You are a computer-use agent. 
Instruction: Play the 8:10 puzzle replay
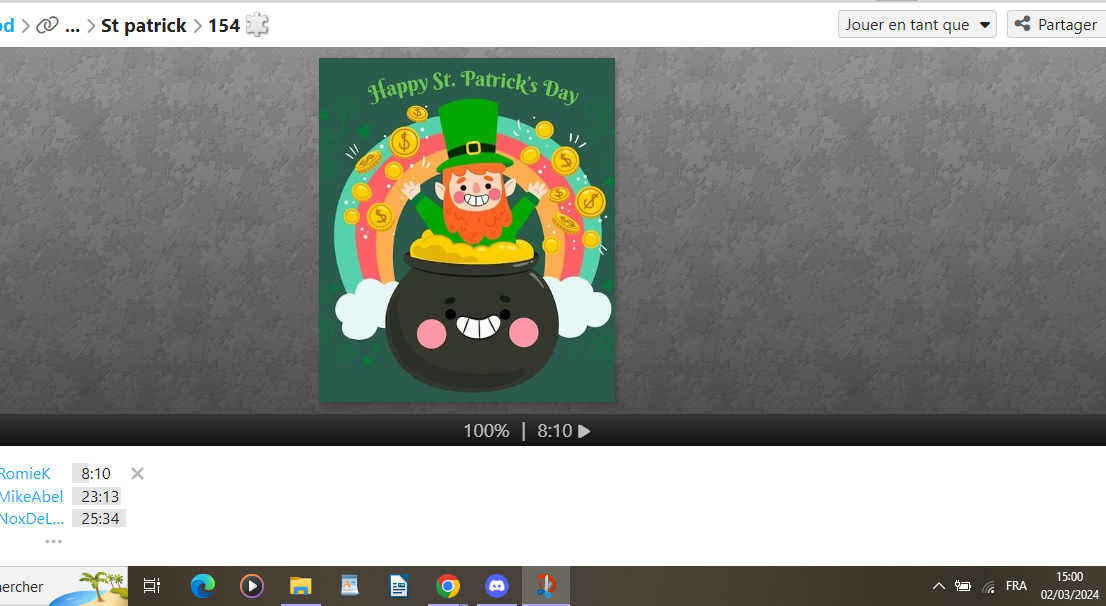coord(584,431)
